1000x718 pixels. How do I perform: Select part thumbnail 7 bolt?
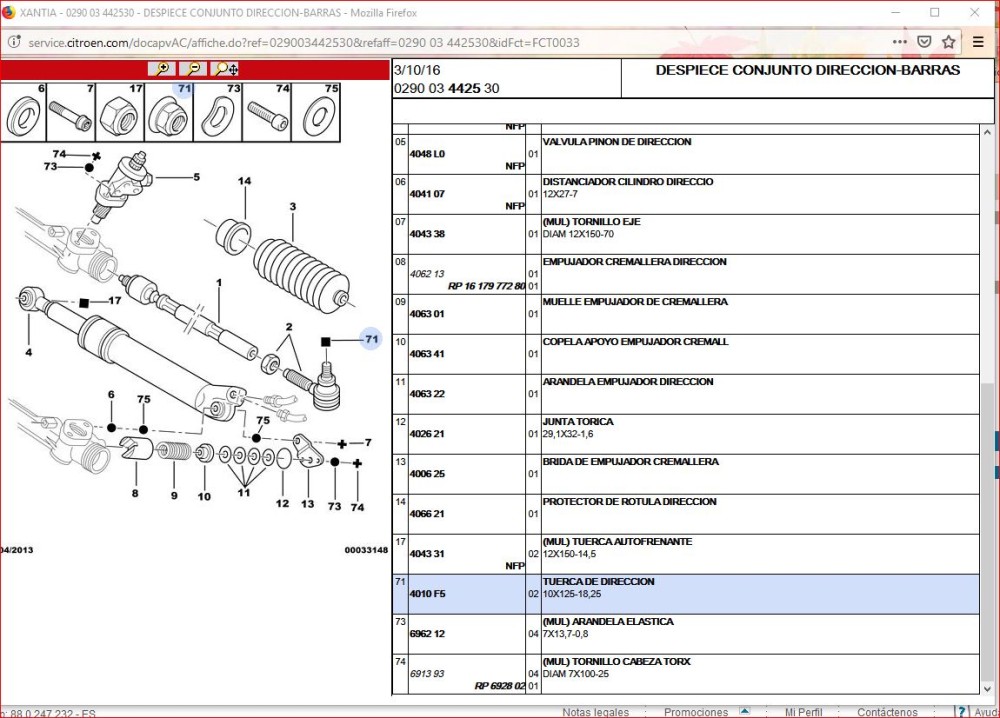click(x=71, y=112)
